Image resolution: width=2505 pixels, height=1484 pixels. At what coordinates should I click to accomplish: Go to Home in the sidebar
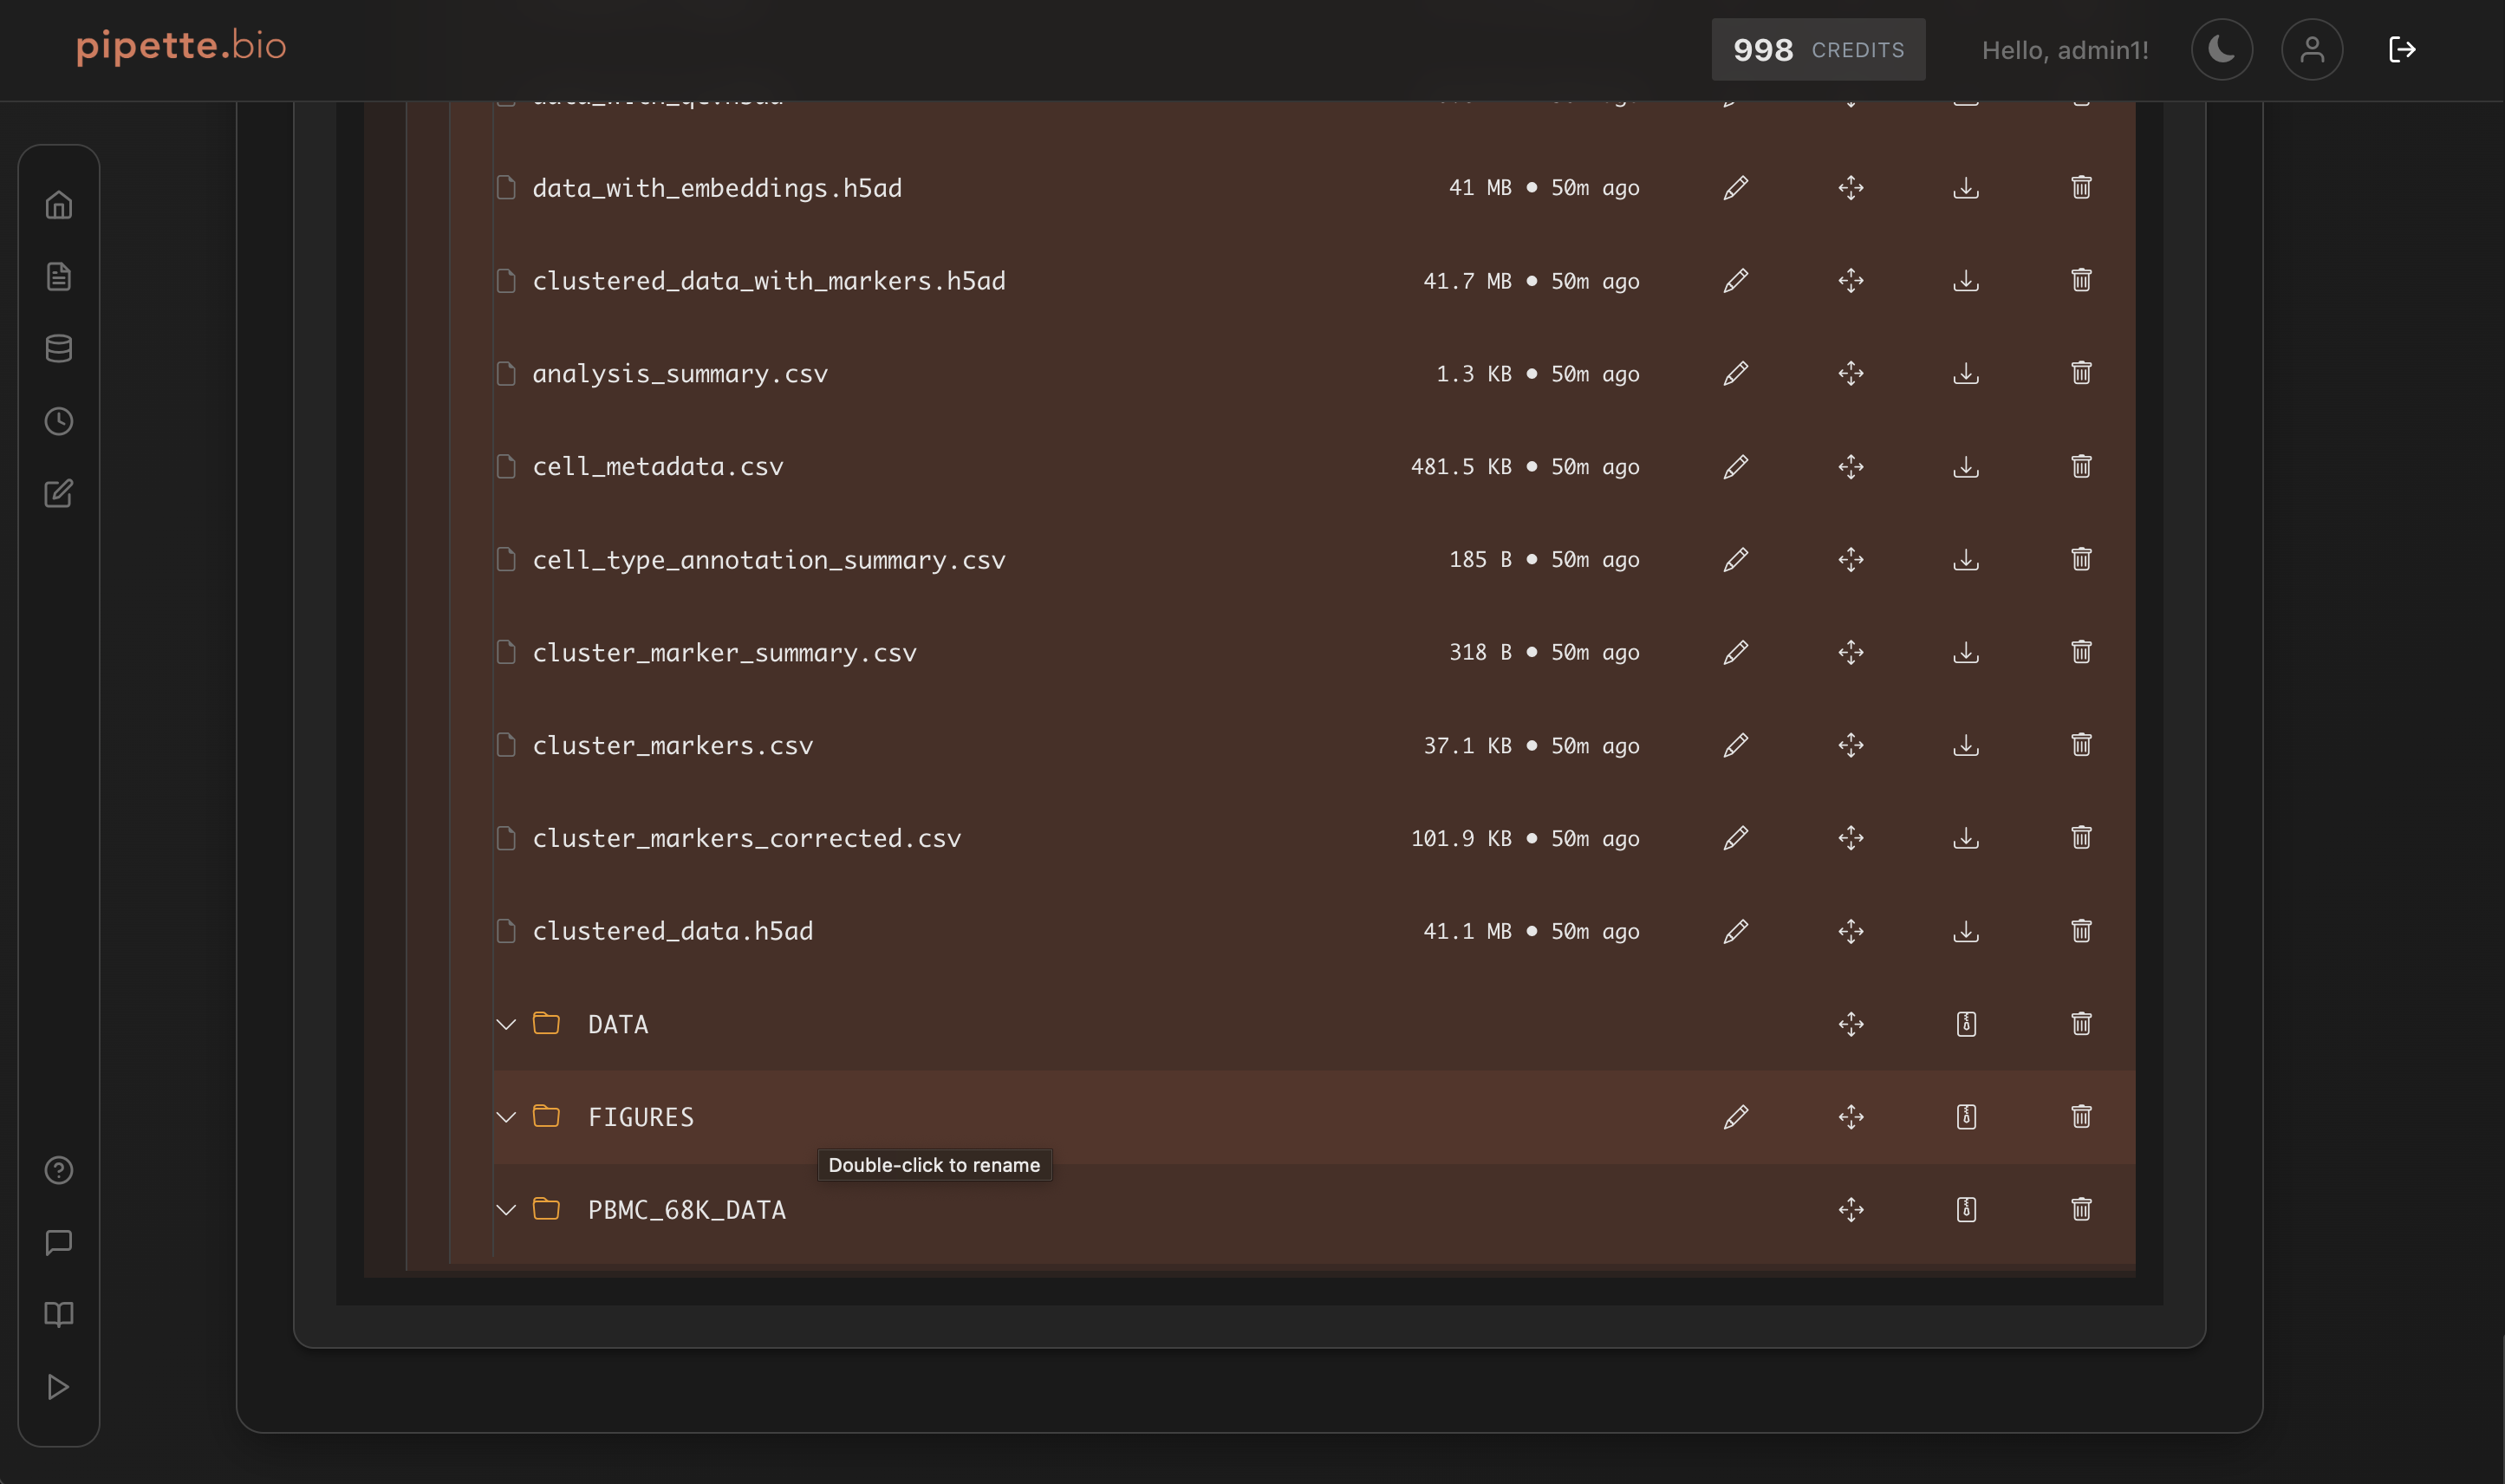pos(59,205)
